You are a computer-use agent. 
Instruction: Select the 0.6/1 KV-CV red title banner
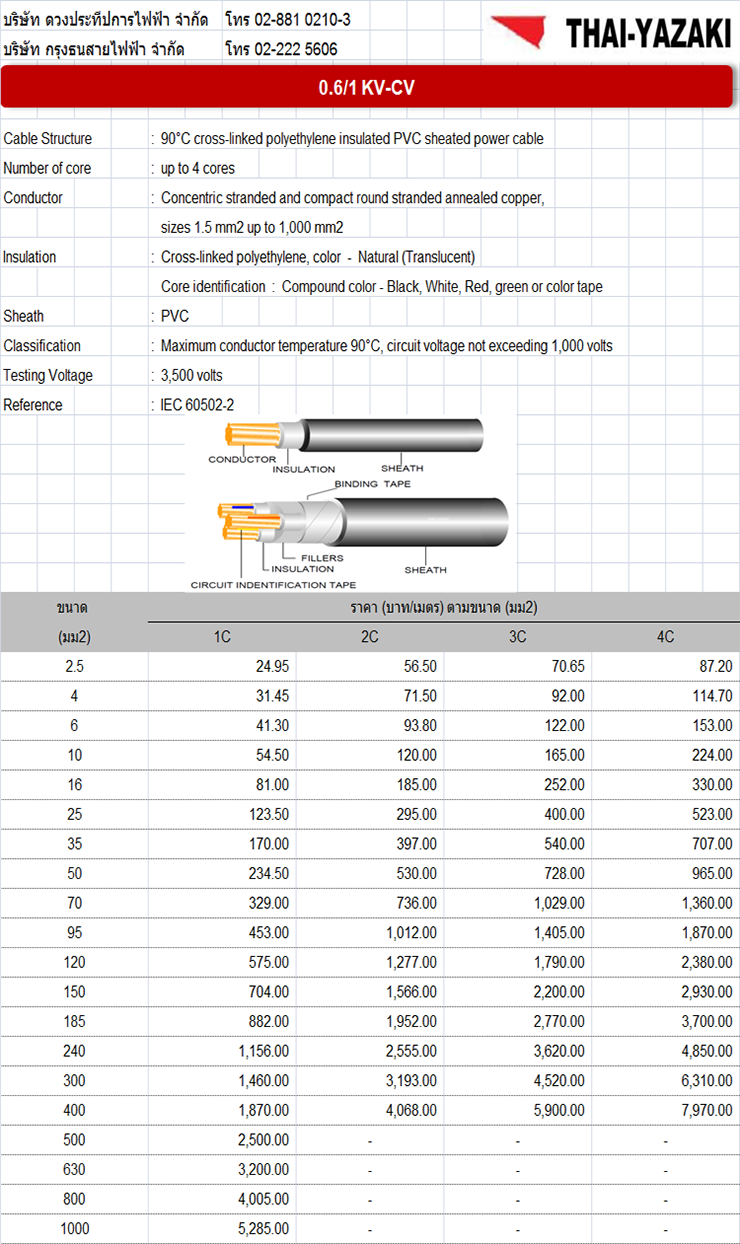click(367, 87)
